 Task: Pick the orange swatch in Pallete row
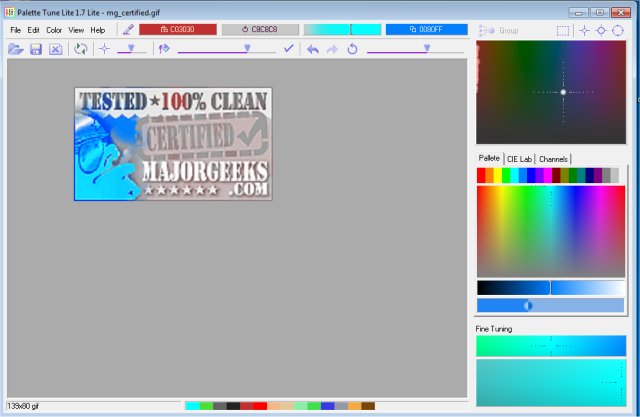[489, 175]
